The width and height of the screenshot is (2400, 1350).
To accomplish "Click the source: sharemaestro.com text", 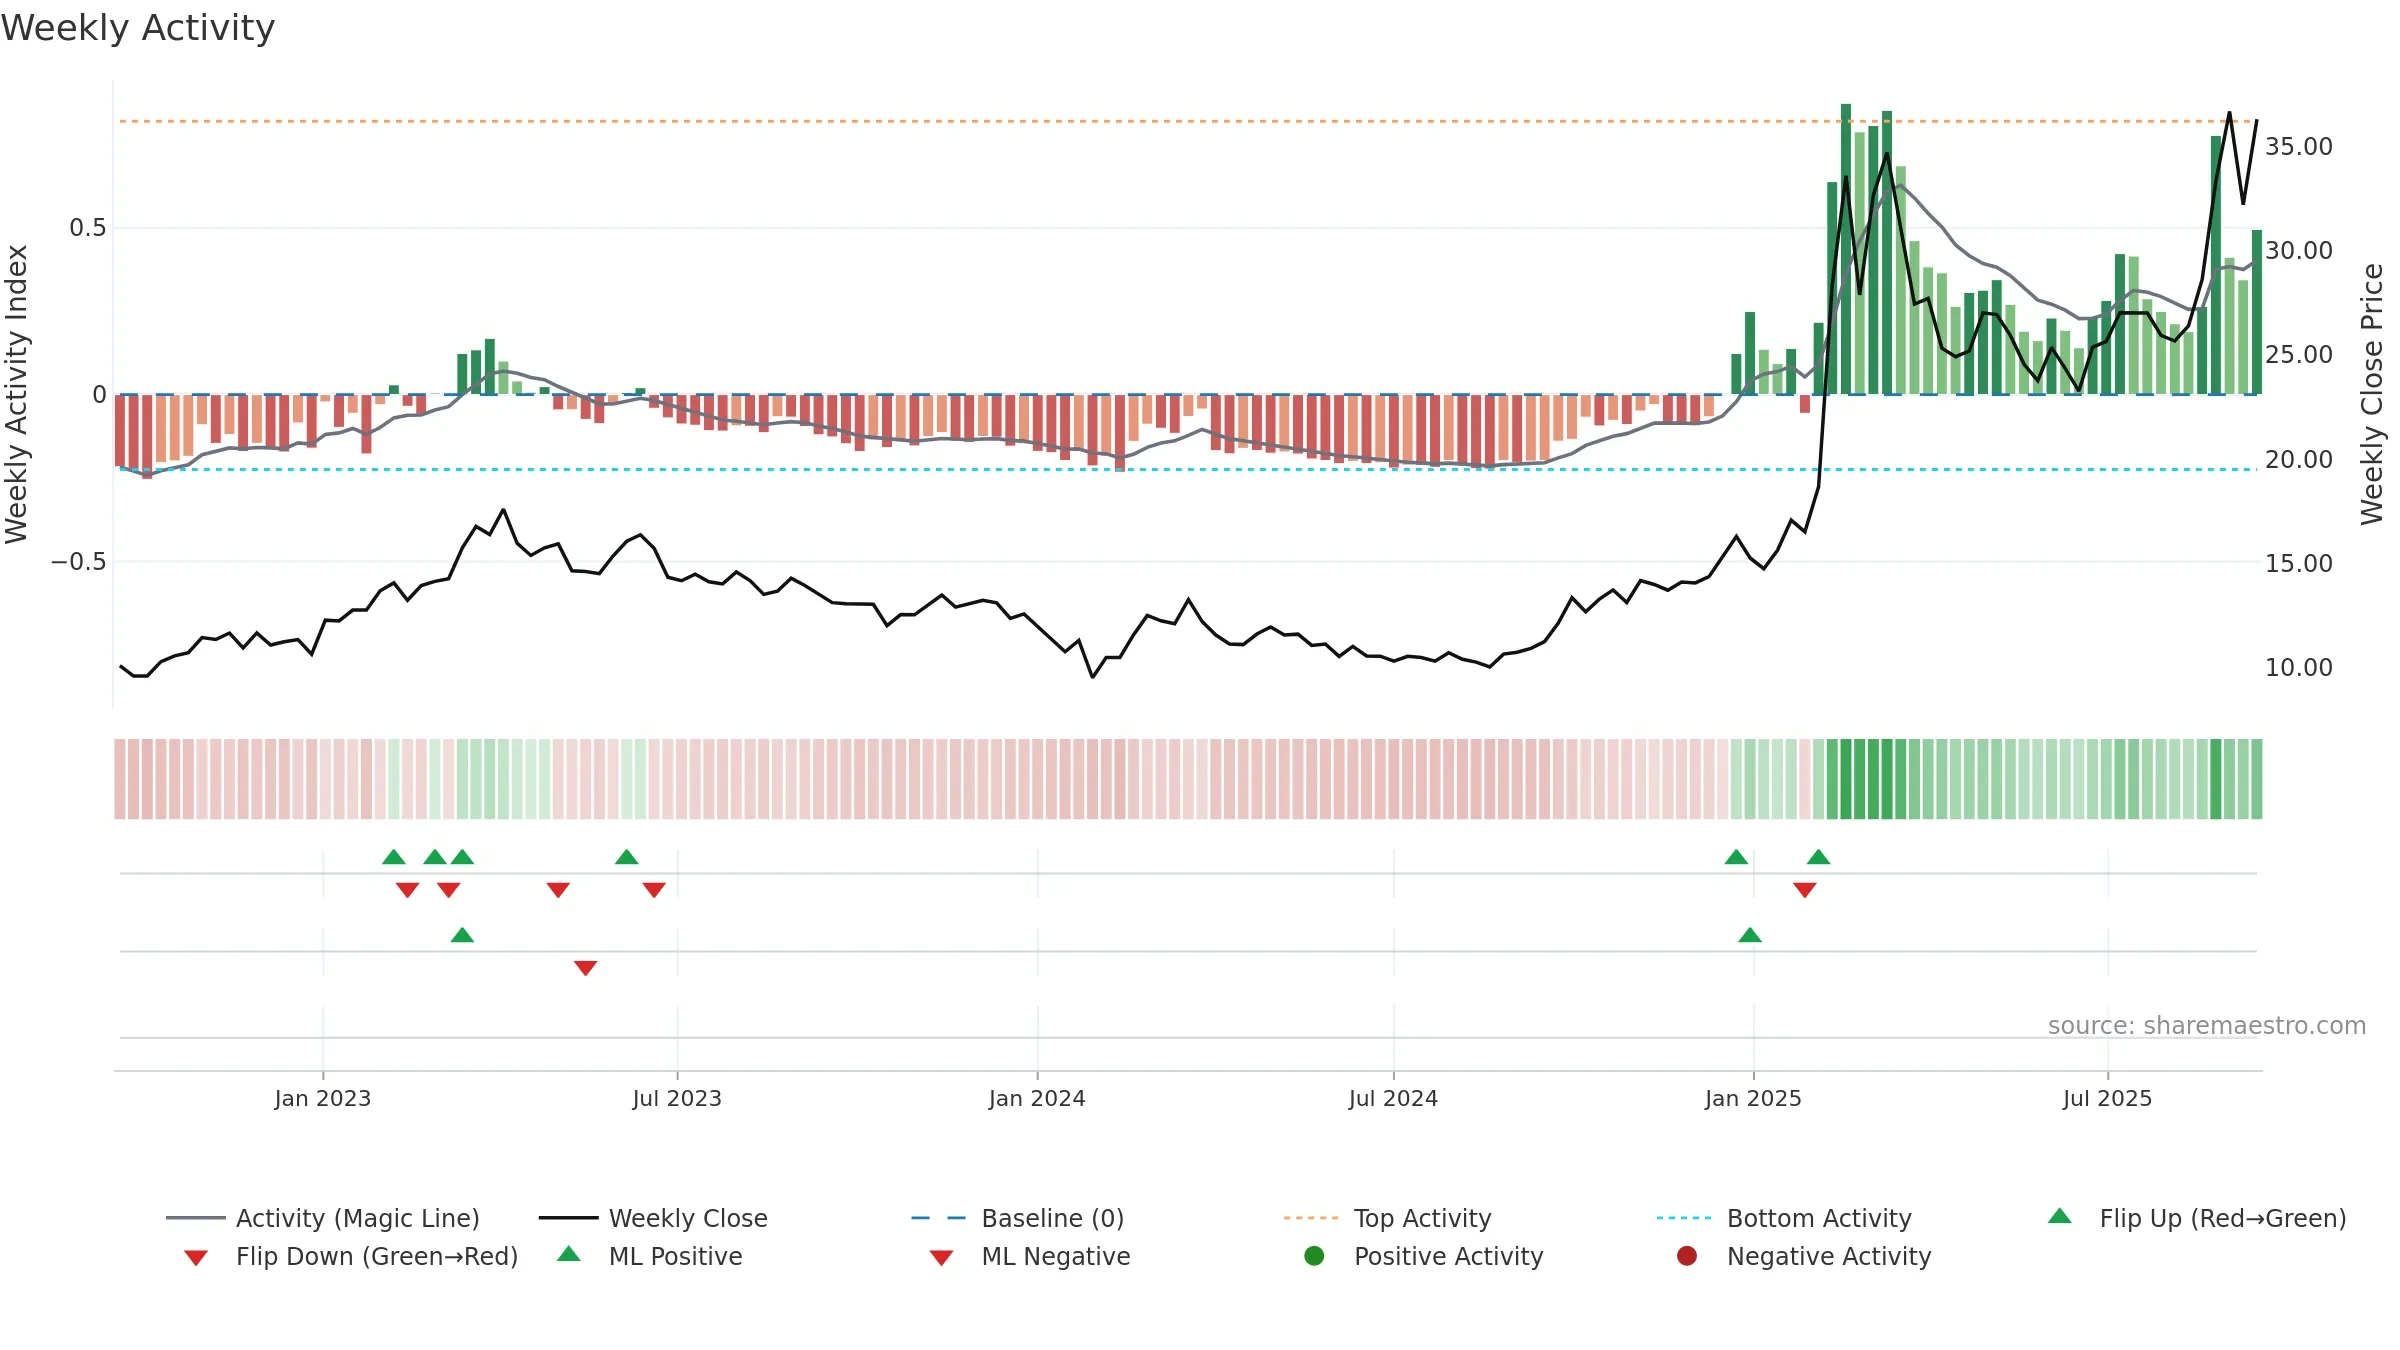I will coord(2207,1025).
